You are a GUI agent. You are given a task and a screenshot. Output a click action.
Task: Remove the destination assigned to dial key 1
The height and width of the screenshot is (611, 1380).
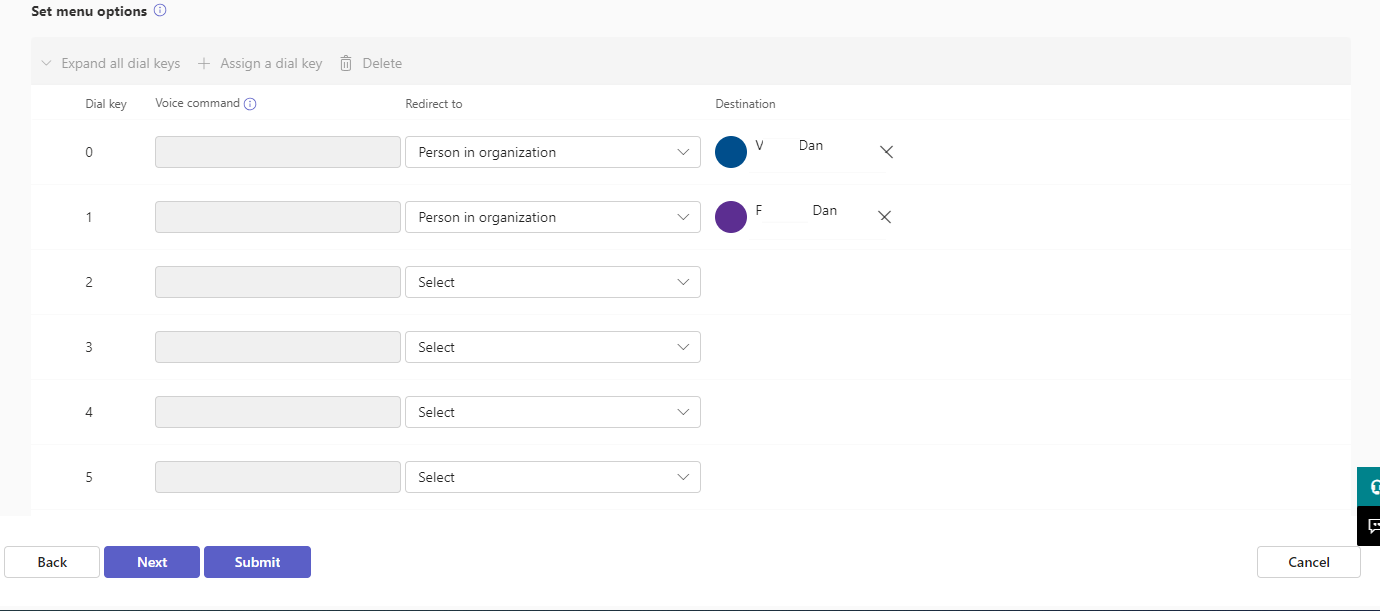pyautogui.click(x=883, y=216)
